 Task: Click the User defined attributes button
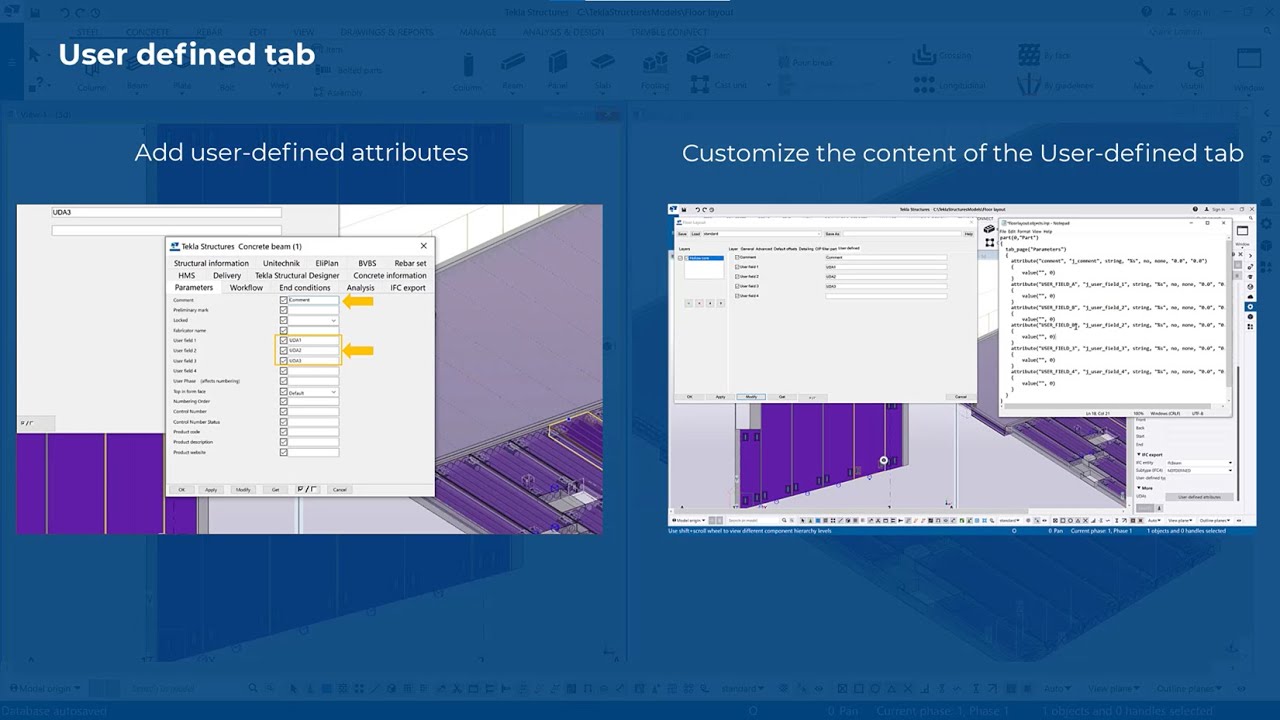point(1198,497)
